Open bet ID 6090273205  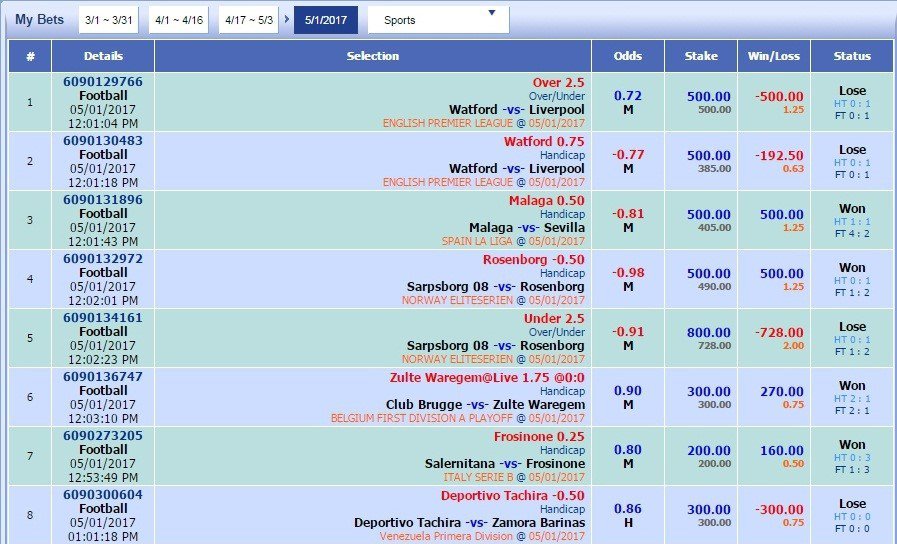click(103, 435)
